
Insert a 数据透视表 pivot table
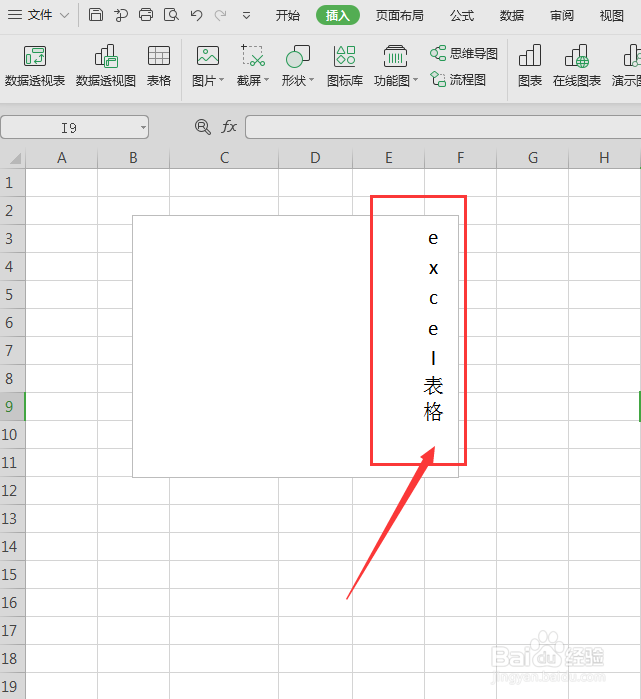[35, 66]
